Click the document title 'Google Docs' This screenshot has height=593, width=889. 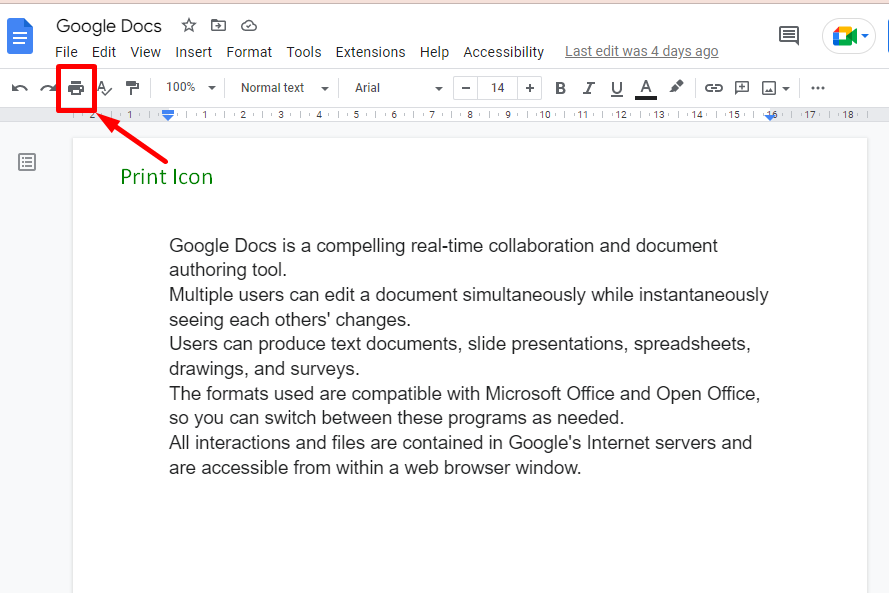coord(109,26)
